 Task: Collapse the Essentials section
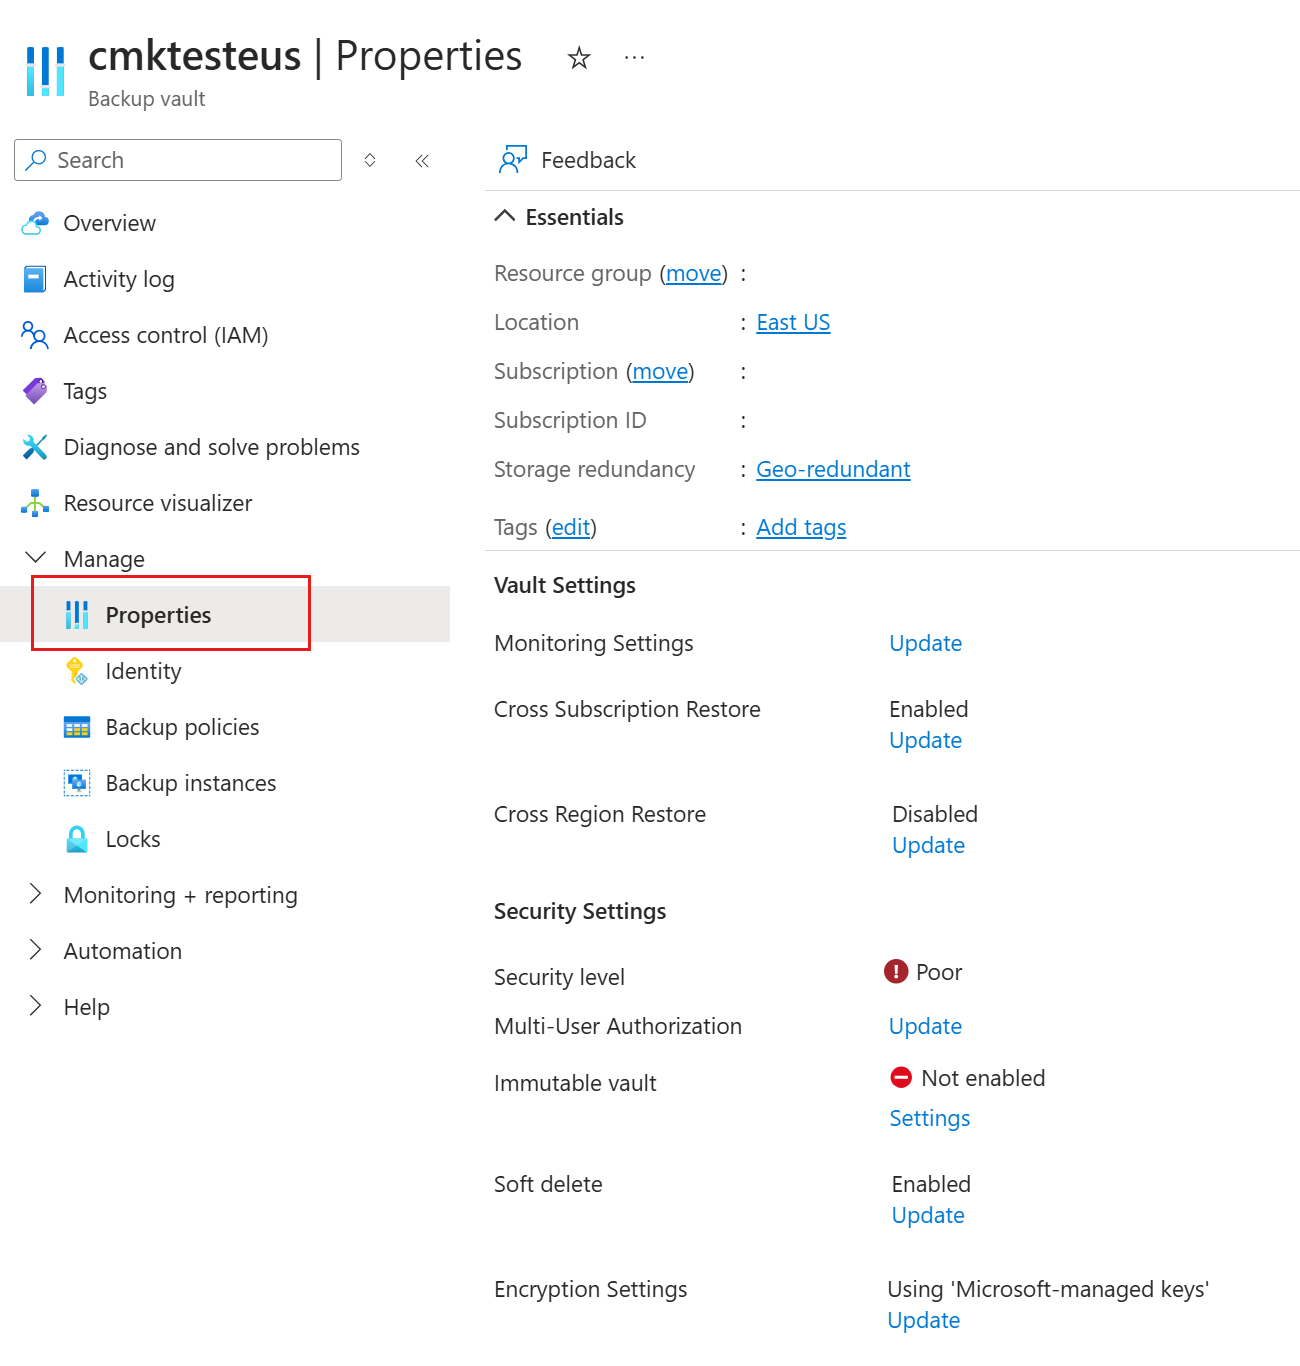tap(505, 217)
